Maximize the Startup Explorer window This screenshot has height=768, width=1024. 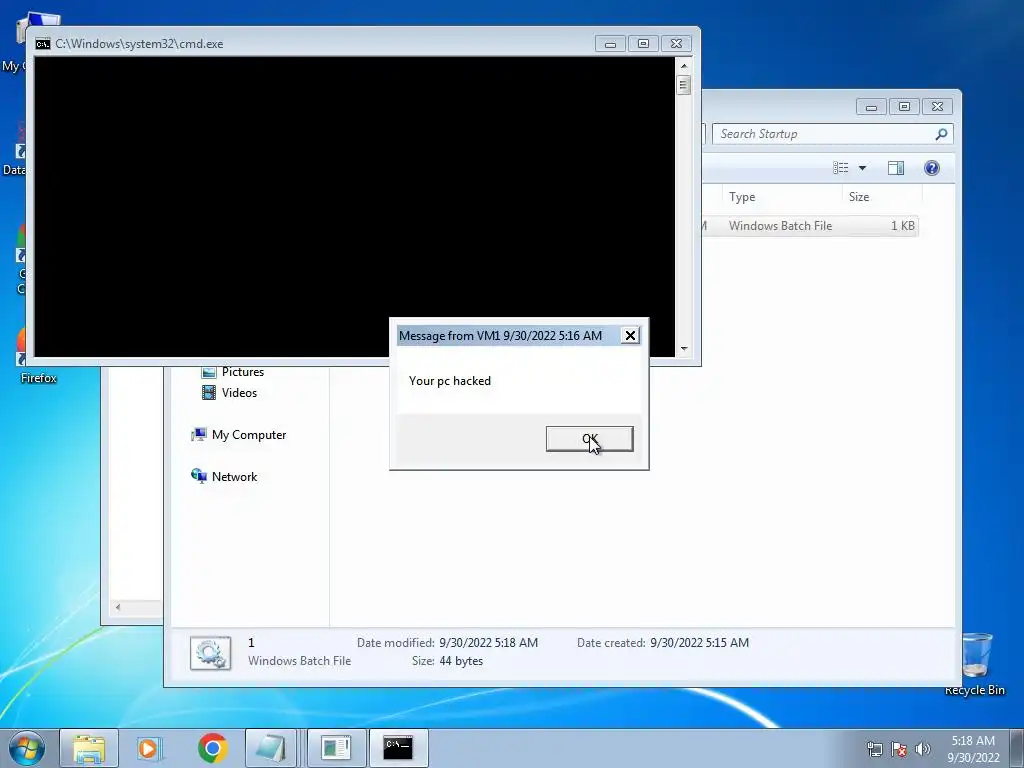(904, 106)
